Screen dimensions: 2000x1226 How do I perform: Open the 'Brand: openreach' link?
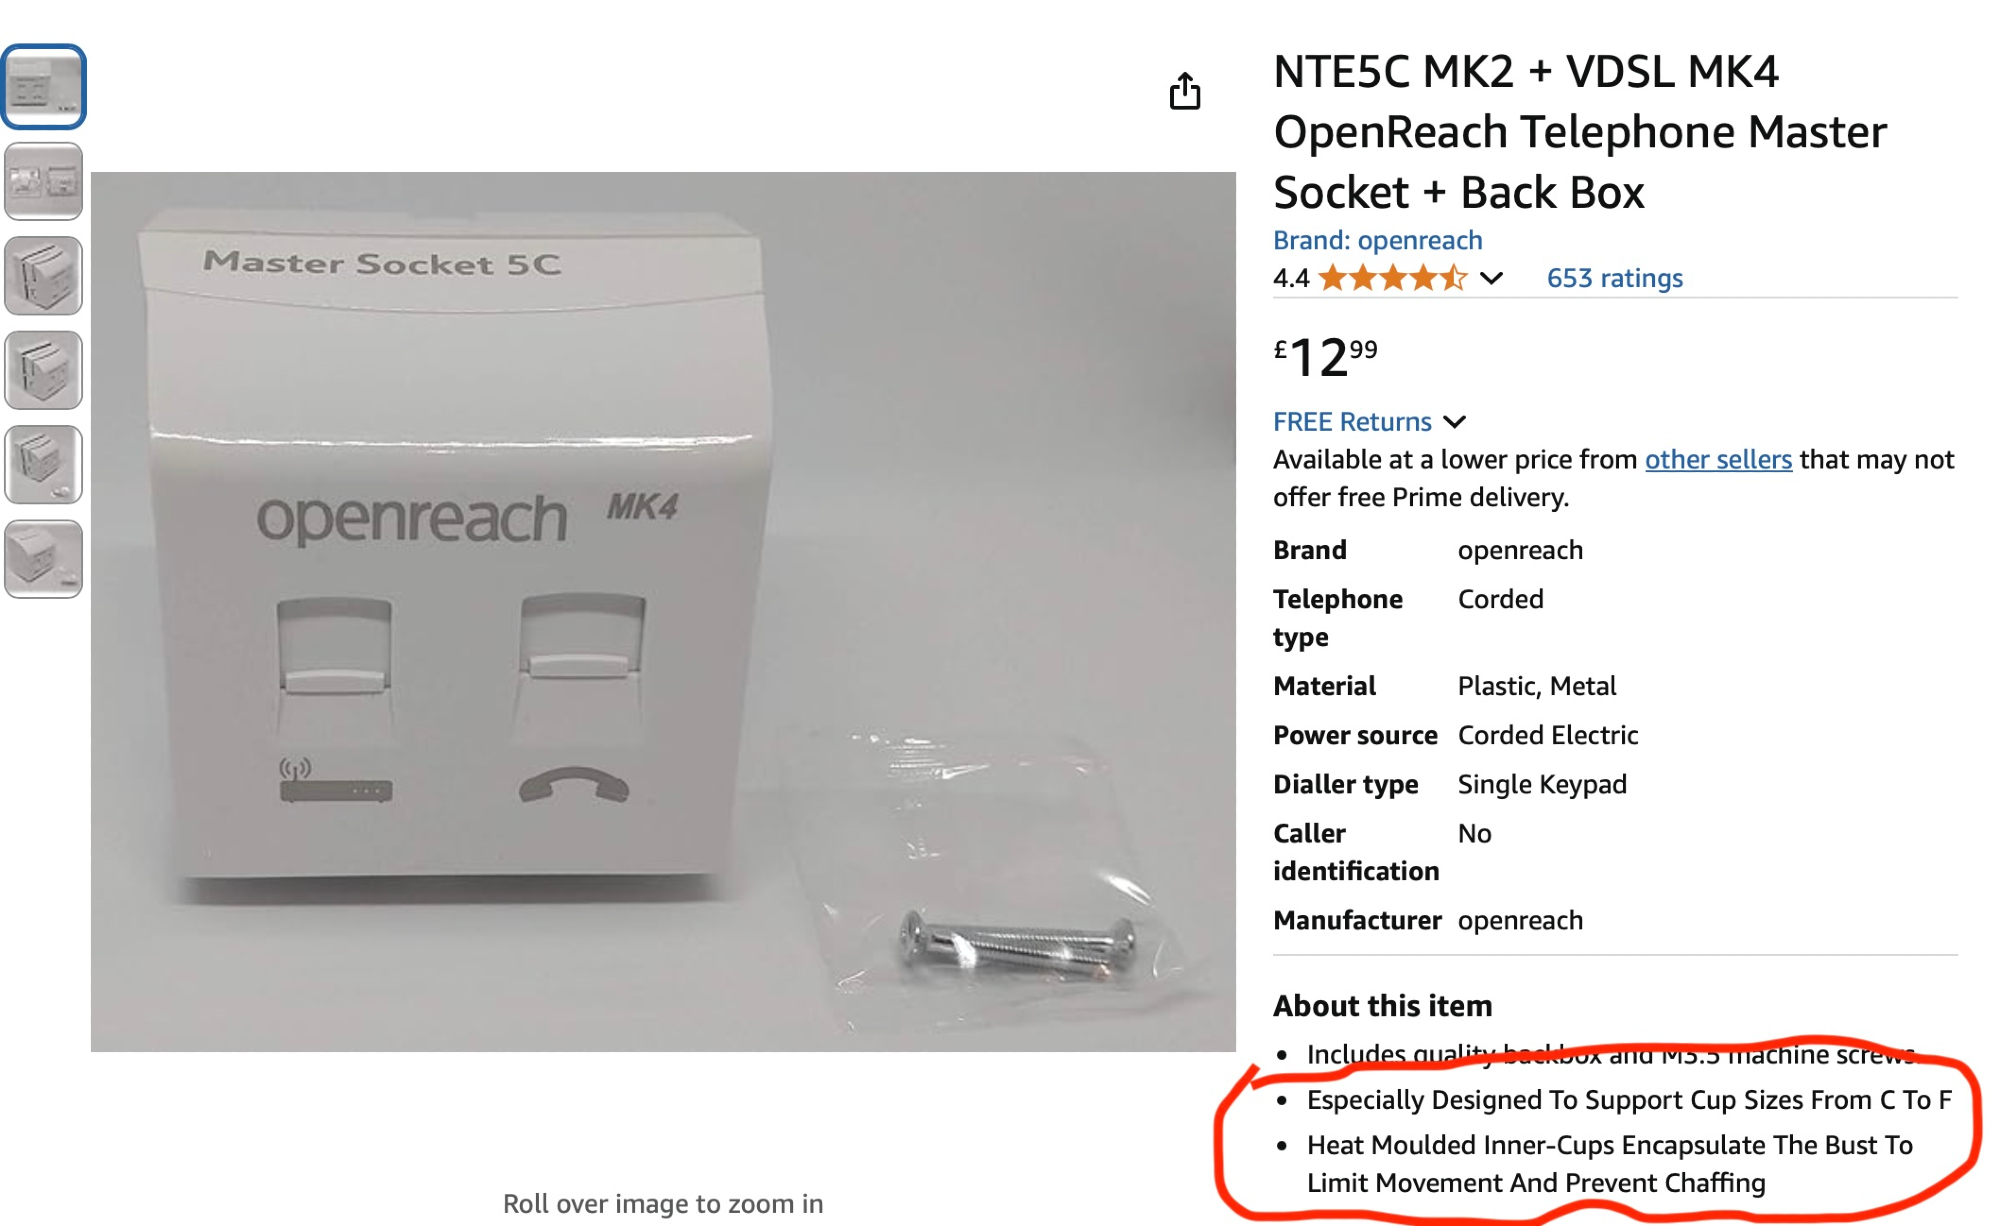coord(1377,240)
